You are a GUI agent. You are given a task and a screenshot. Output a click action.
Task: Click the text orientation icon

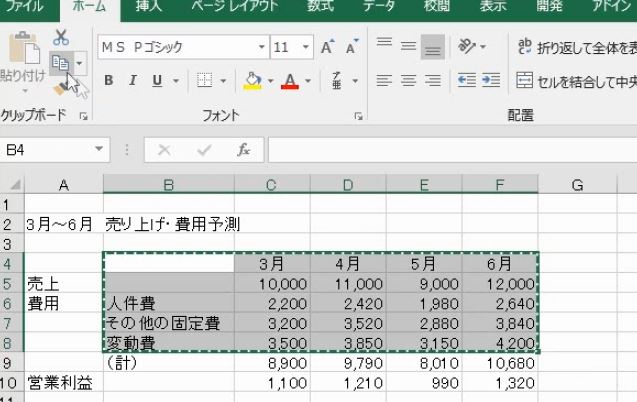pyautogui.click(x=467, y=46)
